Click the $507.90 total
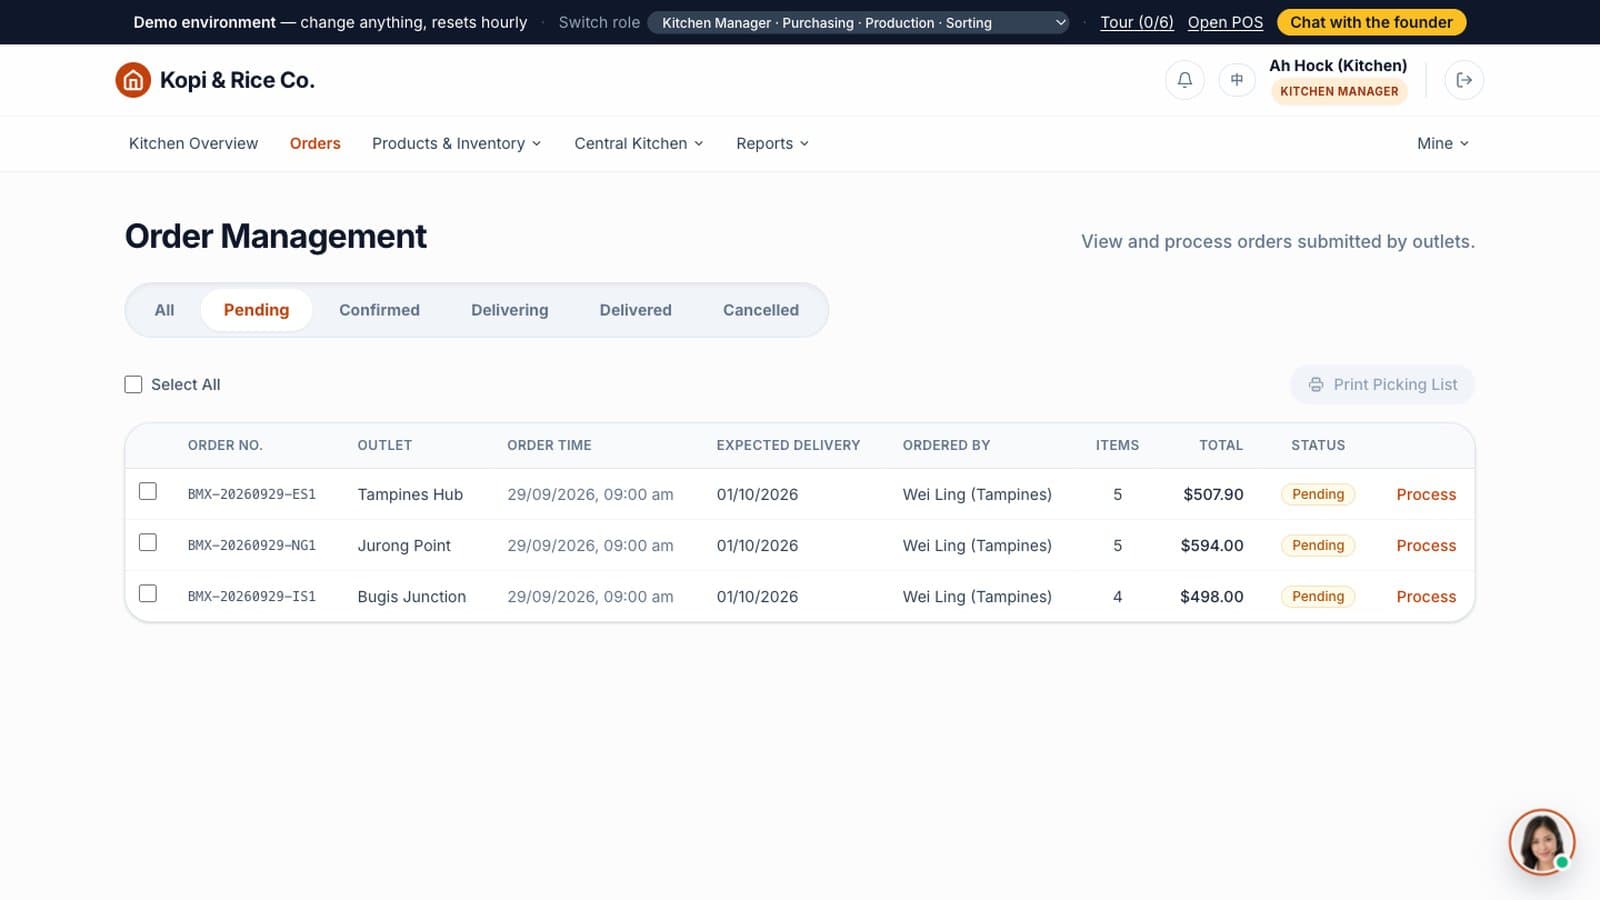Image resolution: width=1600 pixels, height=900 pixels. click(1213, 495)
